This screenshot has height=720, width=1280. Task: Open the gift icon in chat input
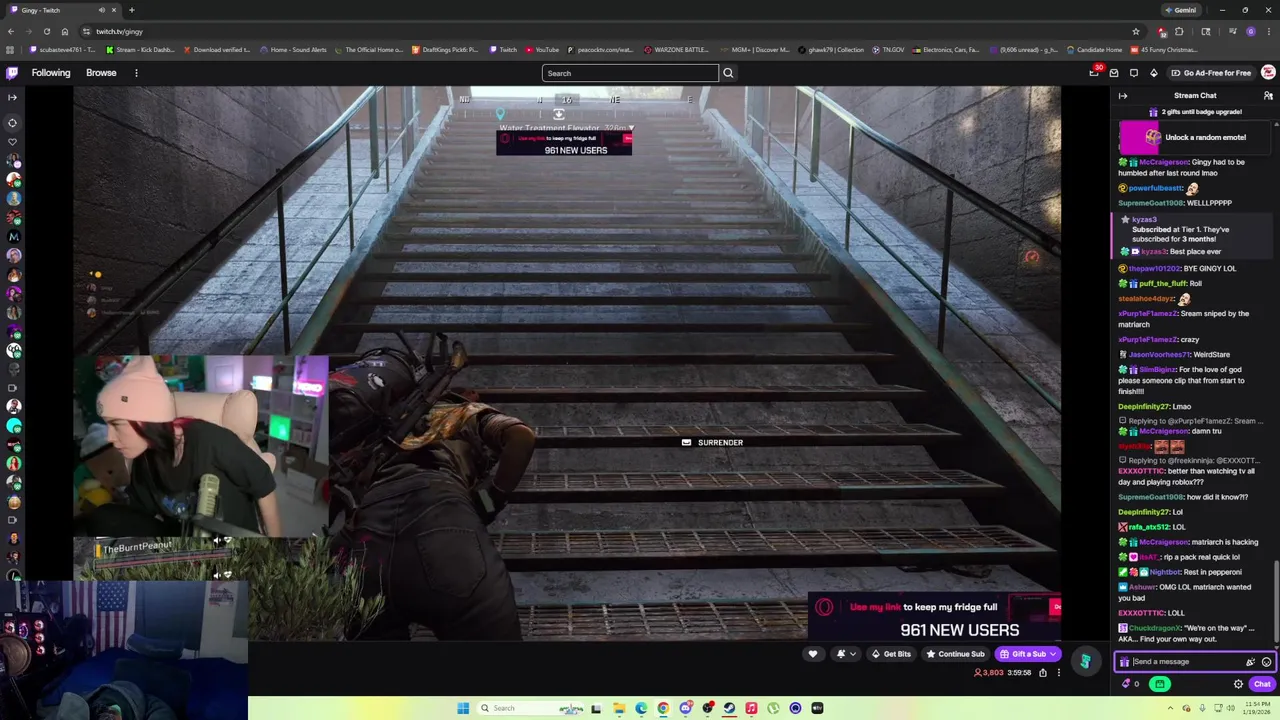[1124, 662]
